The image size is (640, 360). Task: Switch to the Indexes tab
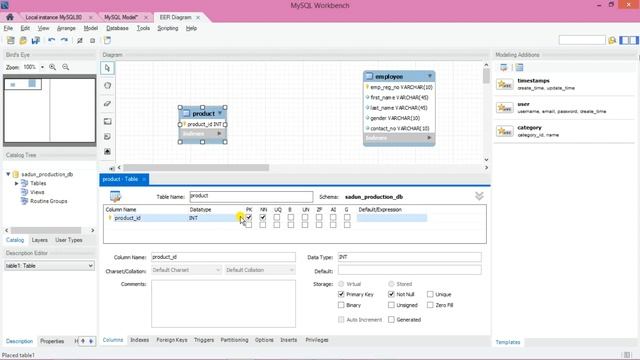[139, 340]
